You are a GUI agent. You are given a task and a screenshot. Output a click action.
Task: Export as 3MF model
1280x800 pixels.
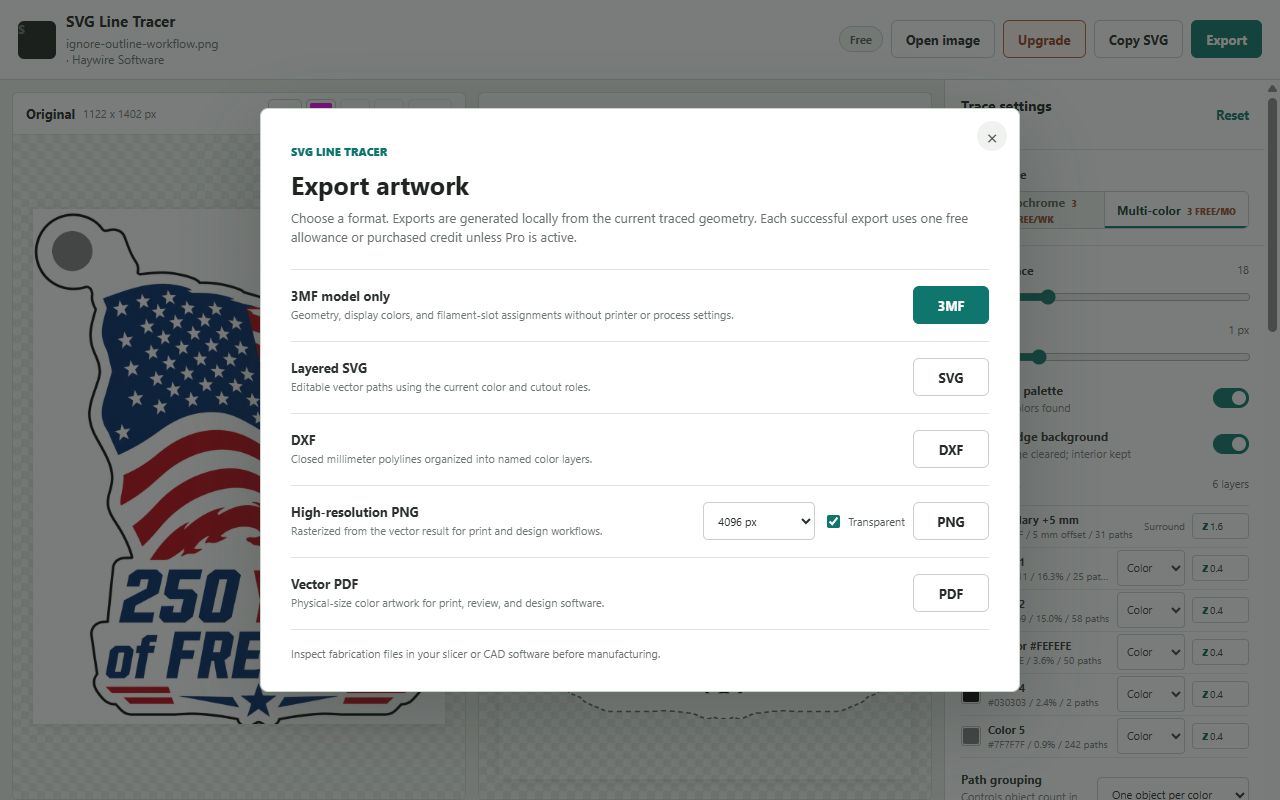(950, 305)
